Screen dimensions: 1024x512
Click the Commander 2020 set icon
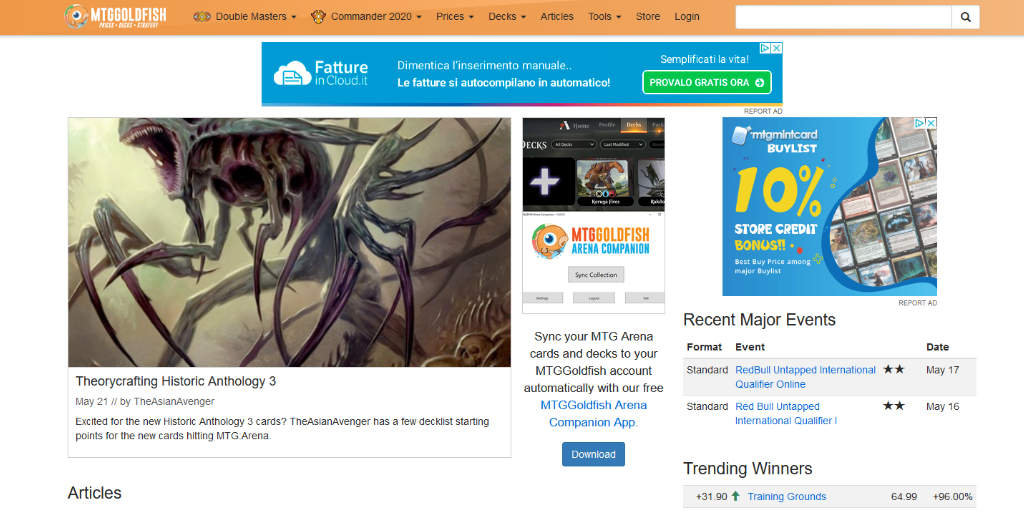point(318,16)
